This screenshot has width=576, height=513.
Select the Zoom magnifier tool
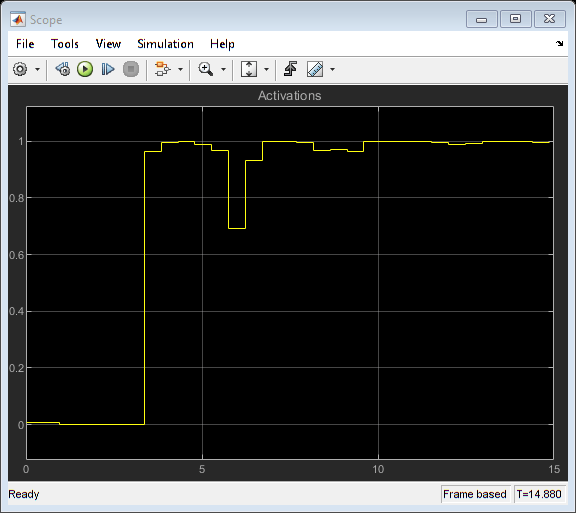[x=205, y=69]
